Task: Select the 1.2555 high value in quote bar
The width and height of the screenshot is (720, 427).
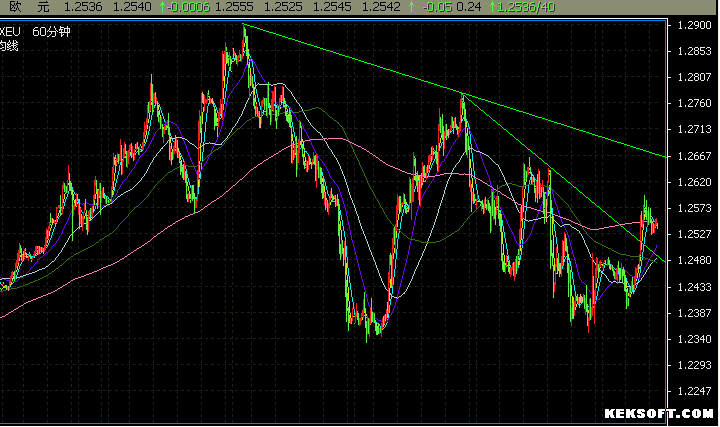Action: (234, 7)
